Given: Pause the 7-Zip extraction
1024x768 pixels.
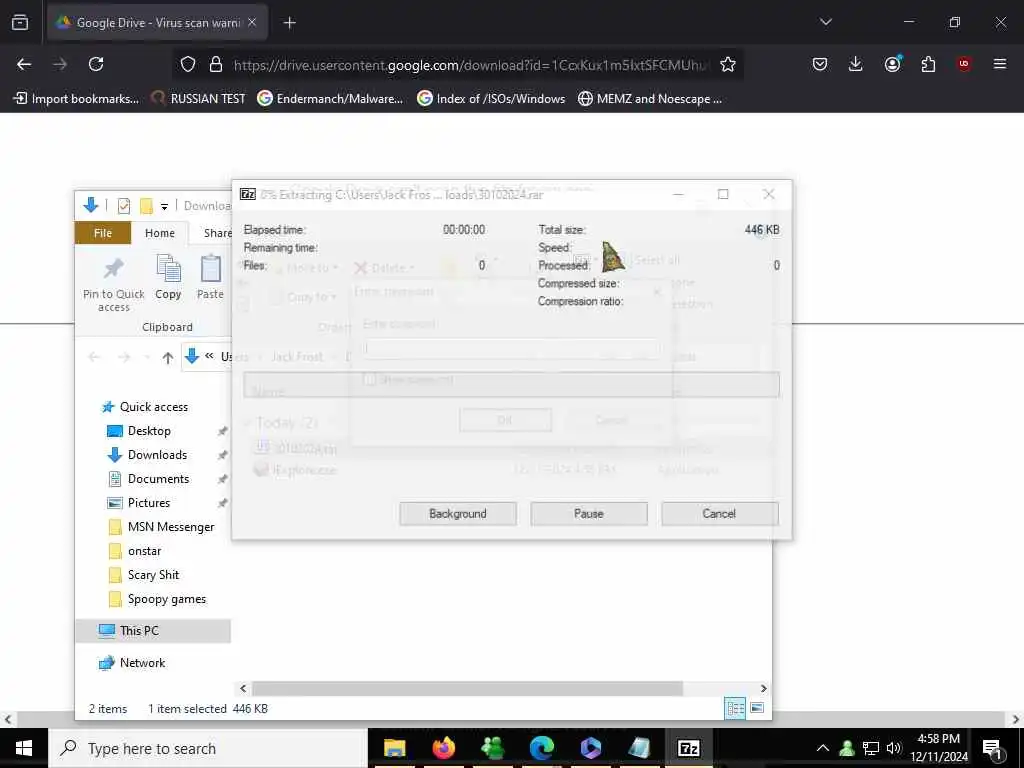Looking at the screenshot, I should tap(588, 513).
